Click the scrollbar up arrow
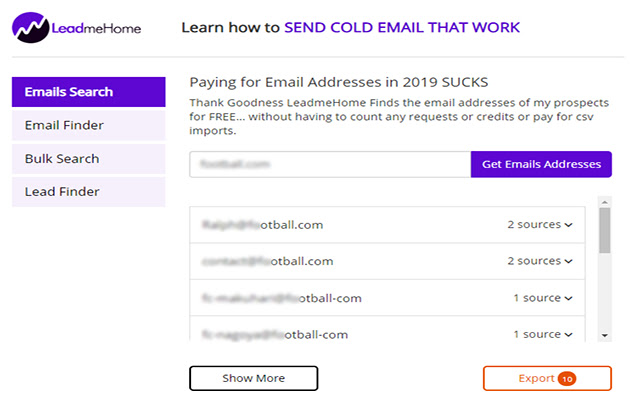640x400 pixels. coord(605,202)
